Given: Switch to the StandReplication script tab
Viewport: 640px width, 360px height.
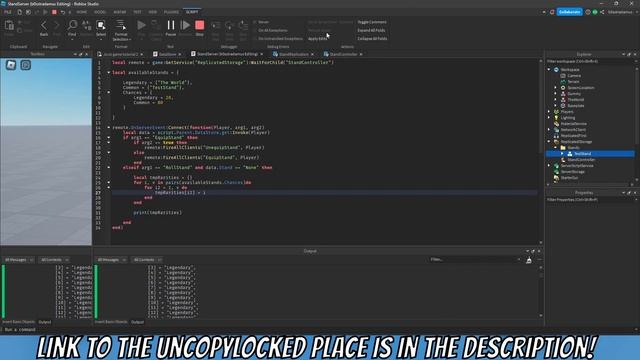Looking at the screenshot, I should coord(293,54).
